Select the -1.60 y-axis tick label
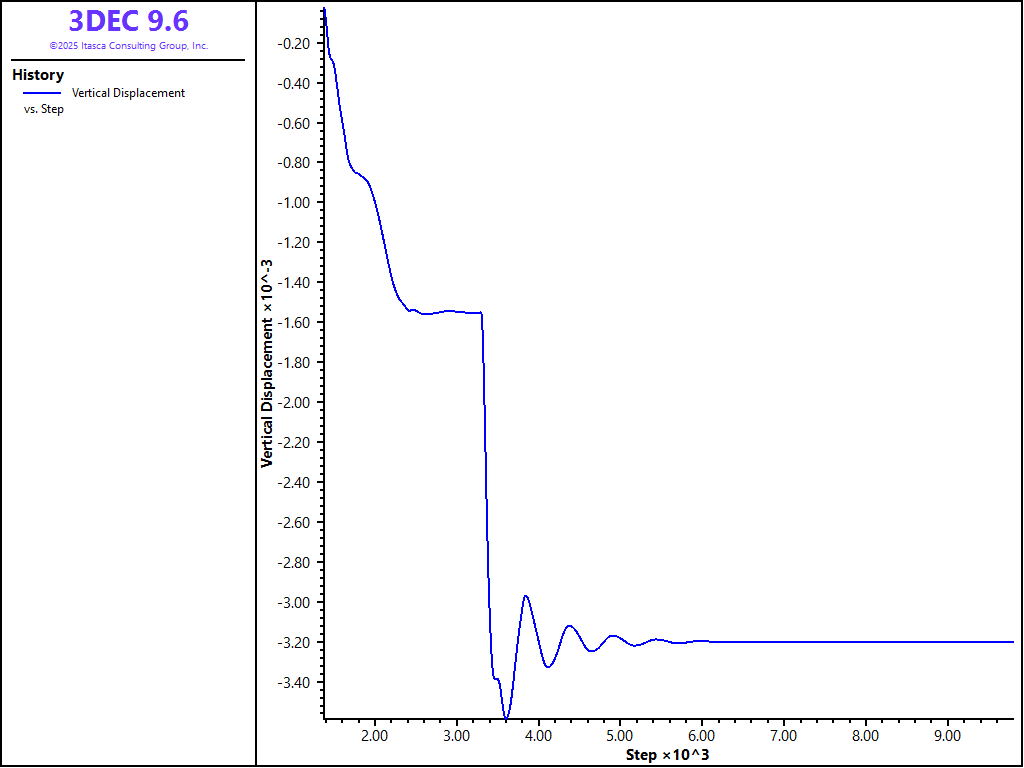Image resolution: width=1024 pixels, height=768 pixels. 295,323
